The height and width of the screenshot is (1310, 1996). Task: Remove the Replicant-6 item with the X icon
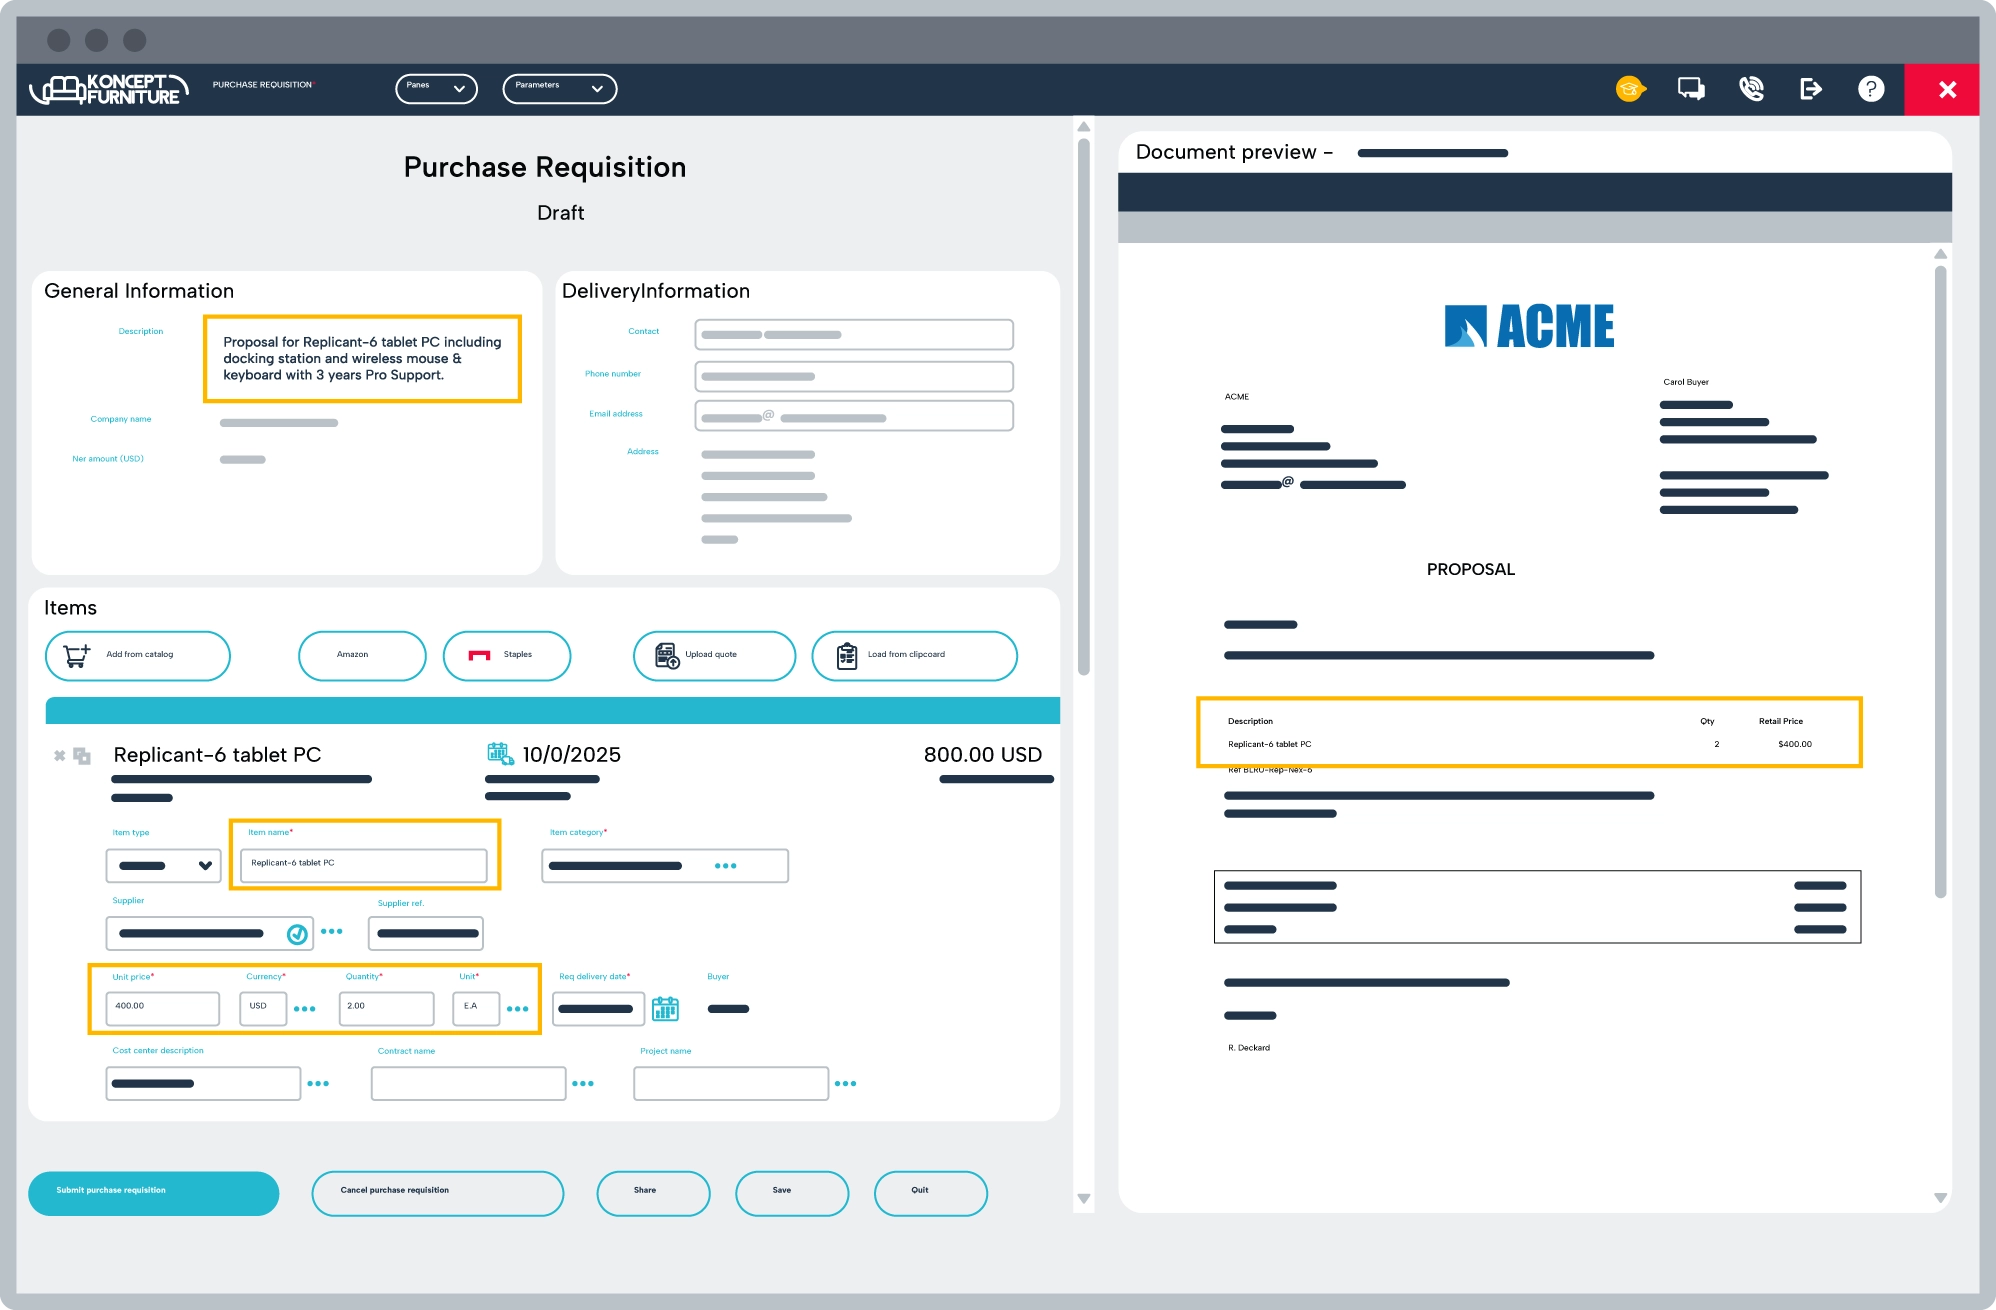coord(60,756)
